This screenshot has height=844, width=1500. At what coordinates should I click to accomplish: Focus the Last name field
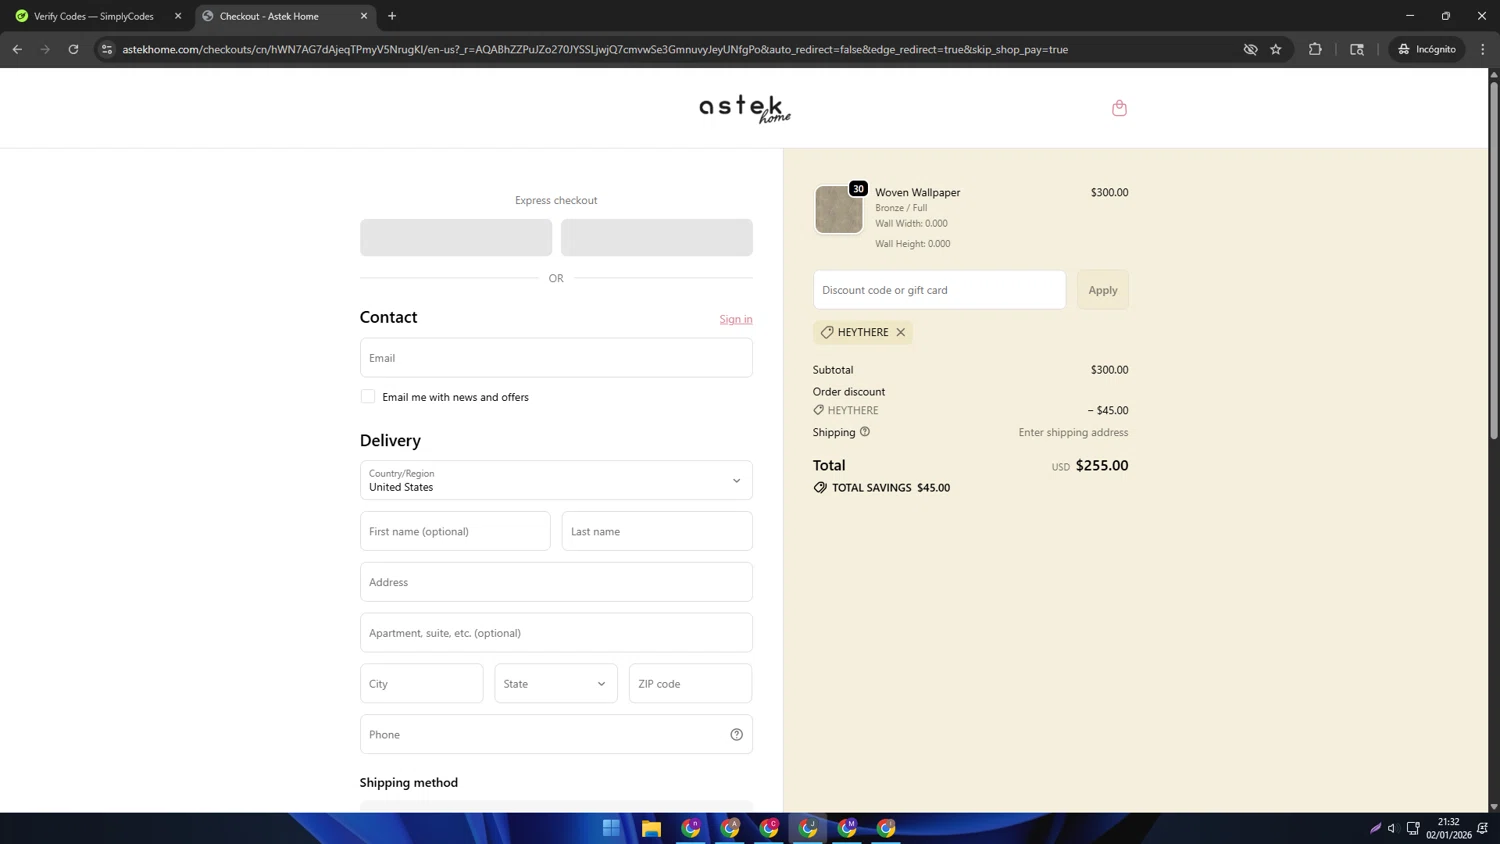[x=657, y=531]
